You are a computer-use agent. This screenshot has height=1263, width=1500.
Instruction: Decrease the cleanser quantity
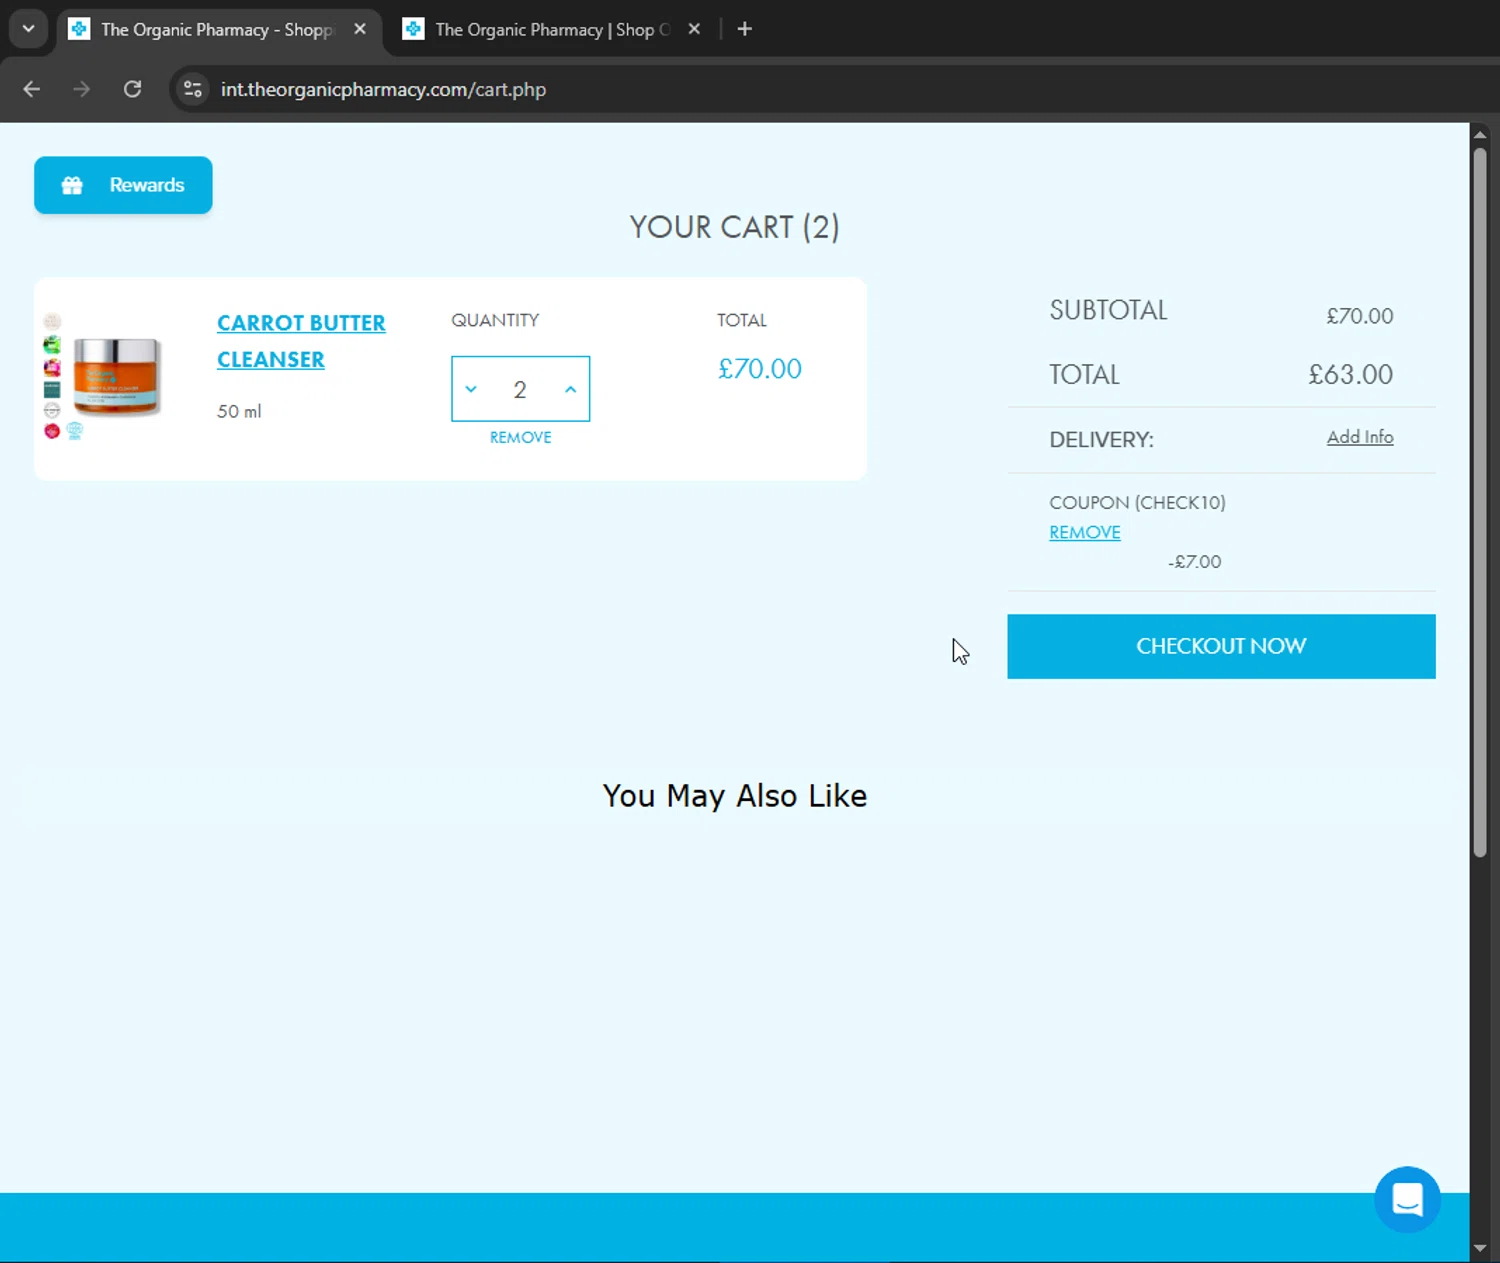pos(471,389)
